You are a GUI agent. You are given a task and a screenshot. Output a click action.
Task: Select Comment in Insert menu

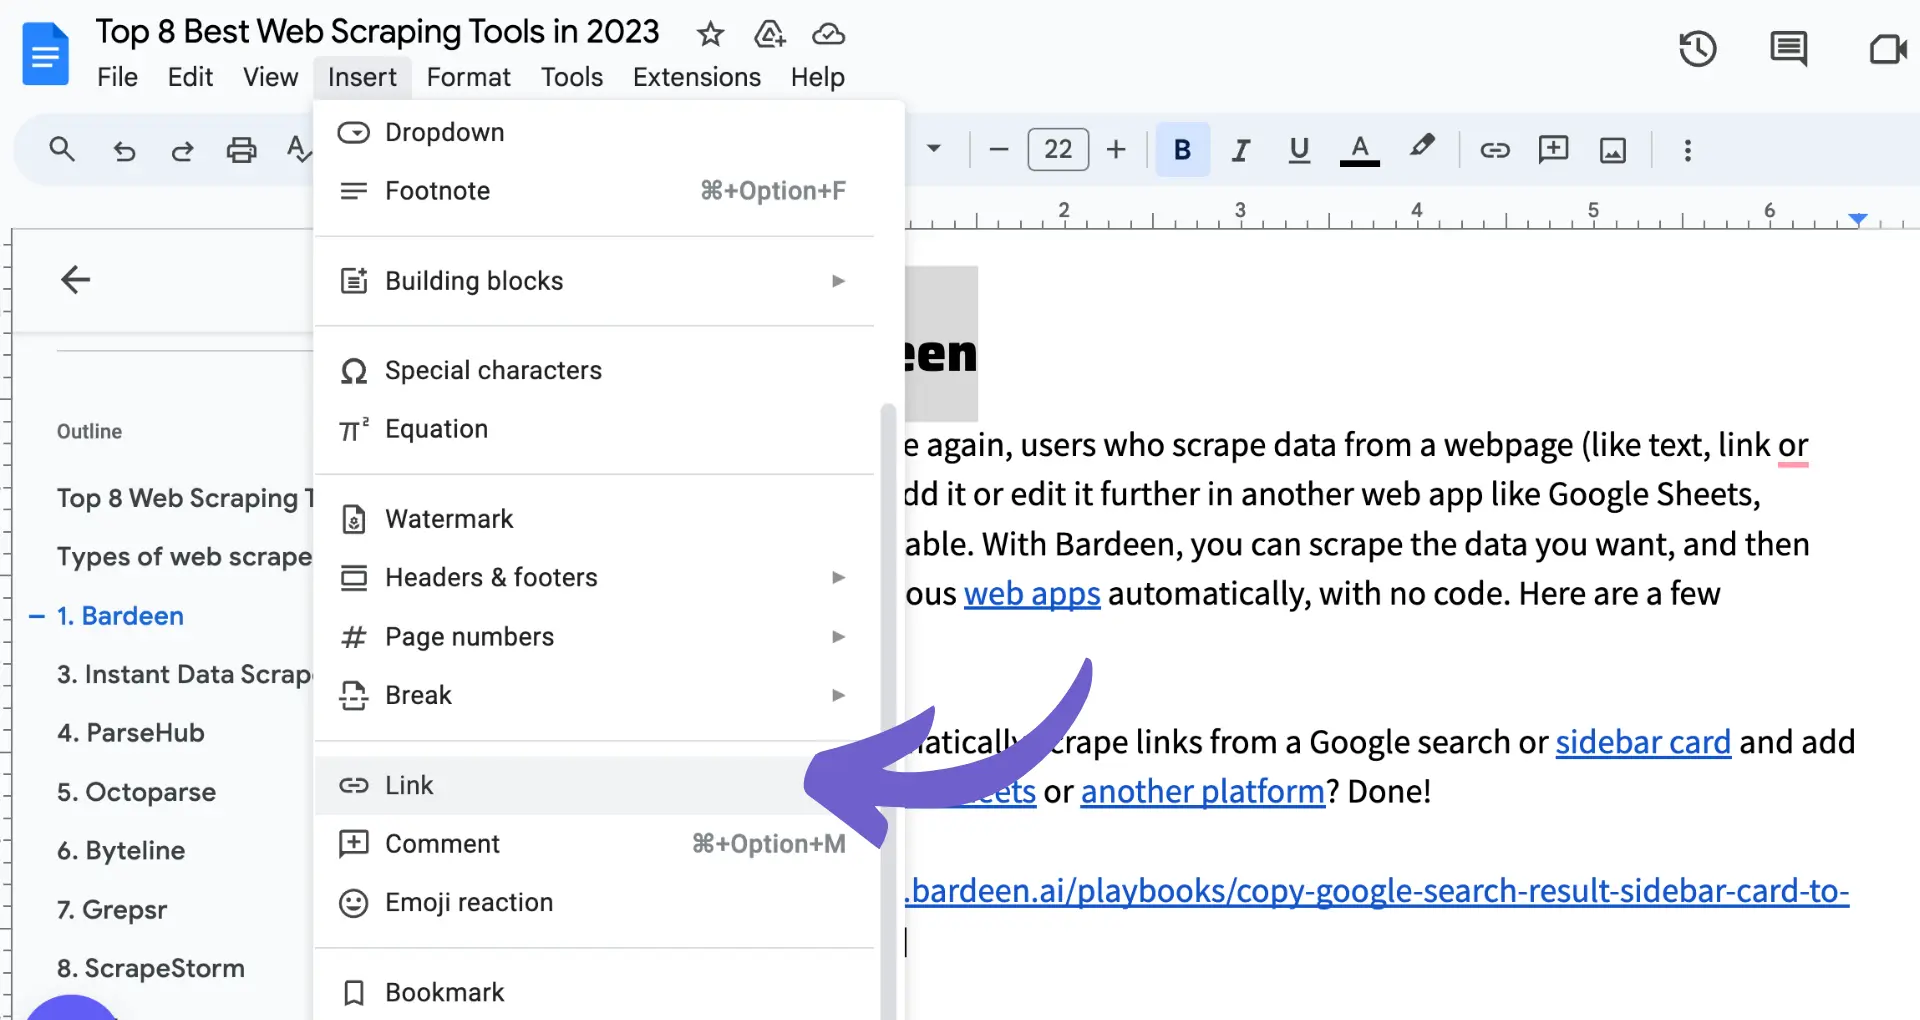[594, 844]
